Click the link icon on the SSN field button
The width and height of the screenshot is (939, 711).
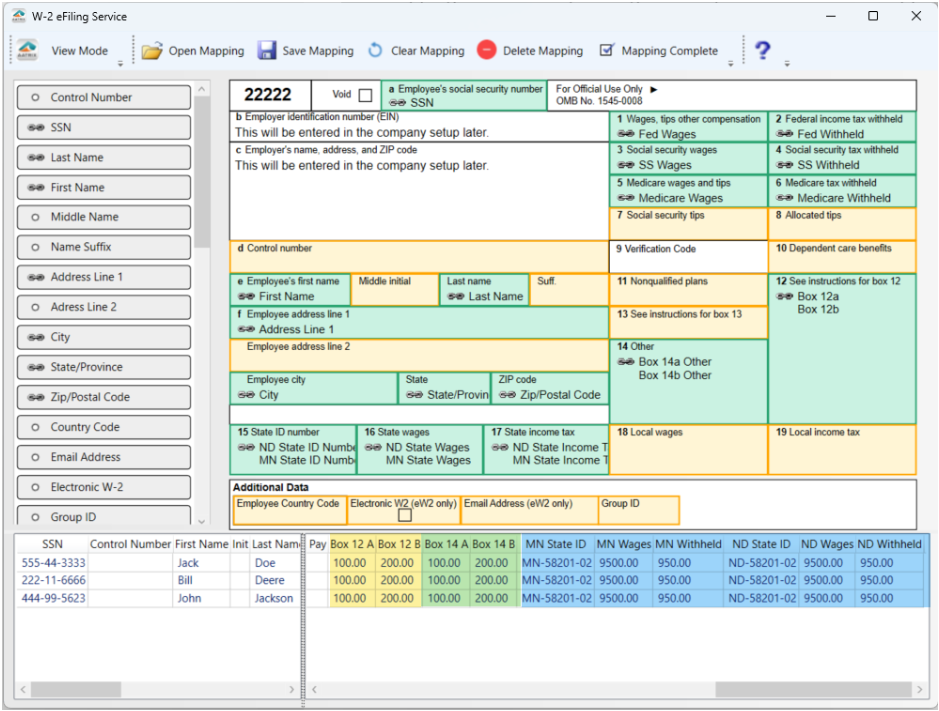click(x=37, y=128)
